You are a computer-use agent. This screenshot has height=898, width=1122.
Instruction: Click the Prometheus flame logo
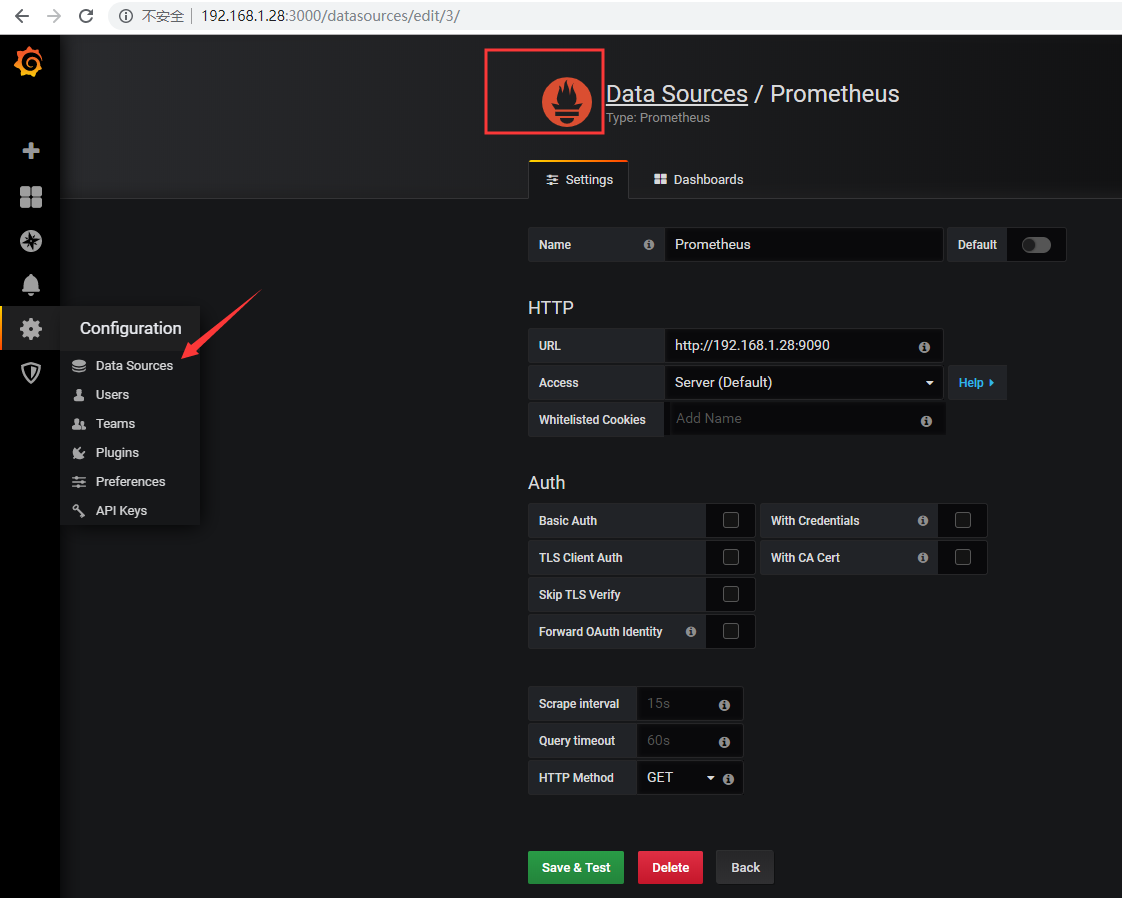[x=567, y=102]
